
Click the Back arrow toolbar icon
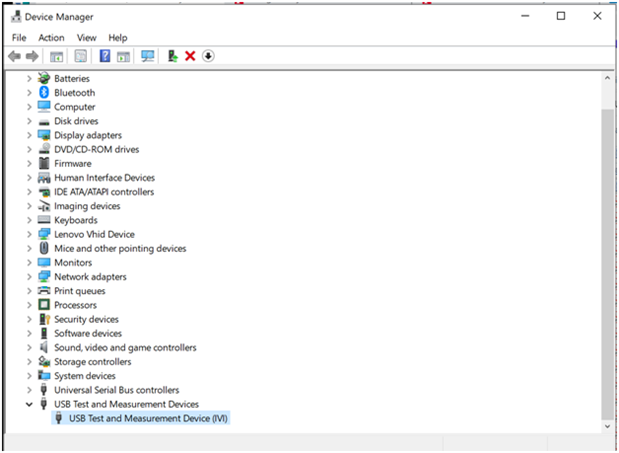(x=14, y=56)
